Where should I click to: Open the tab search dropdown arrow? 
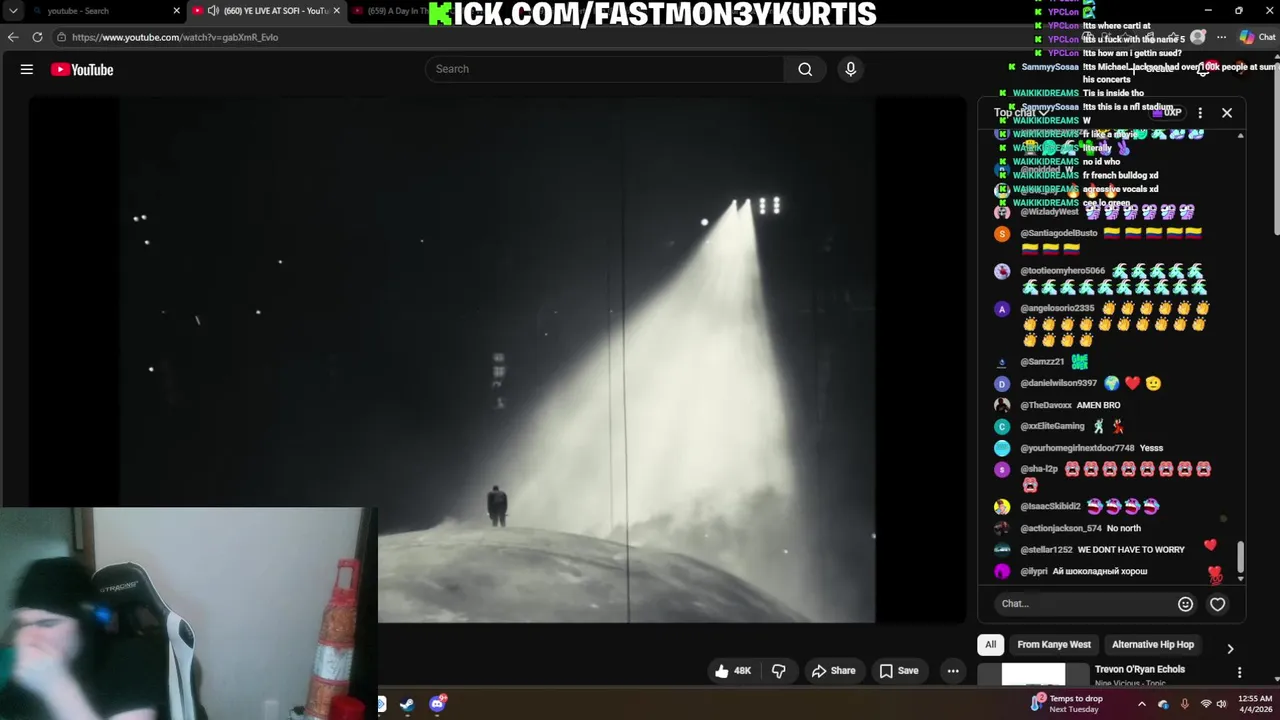[x=13, y=11]
